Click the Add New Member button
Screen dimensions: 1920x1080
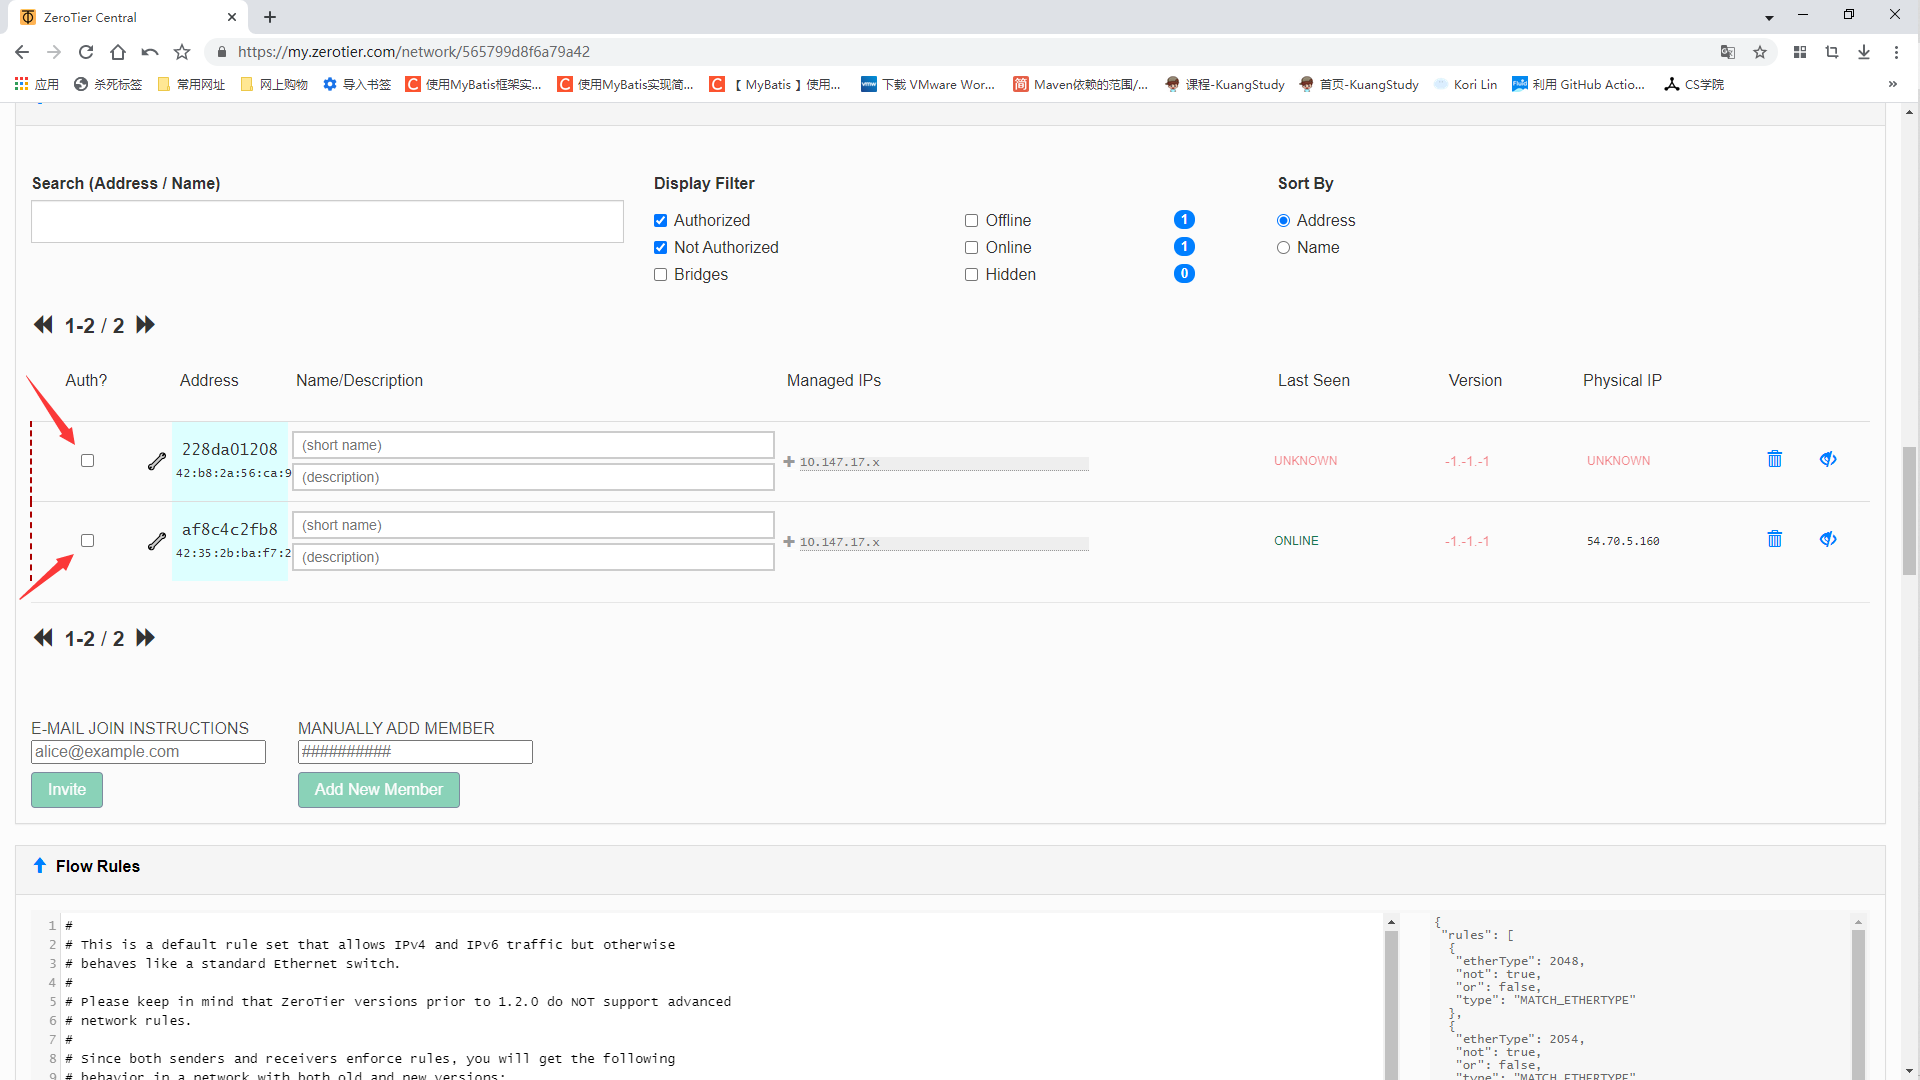378,790
